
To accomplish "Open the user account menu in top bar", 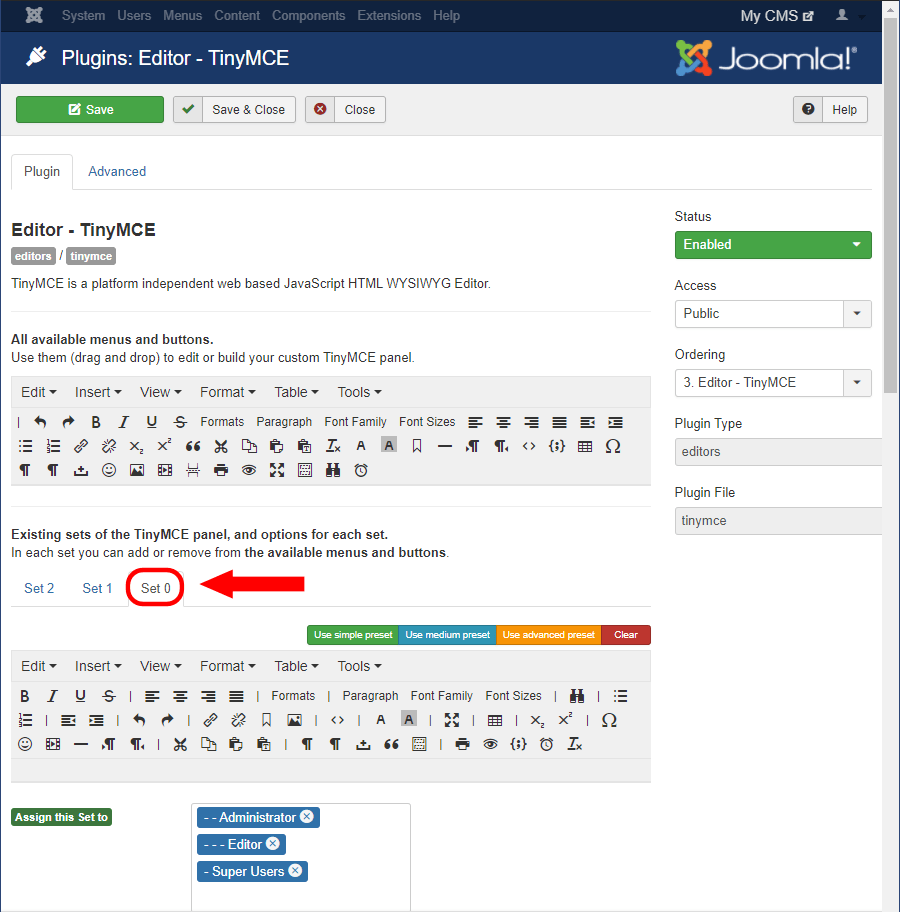I will 848,15.
